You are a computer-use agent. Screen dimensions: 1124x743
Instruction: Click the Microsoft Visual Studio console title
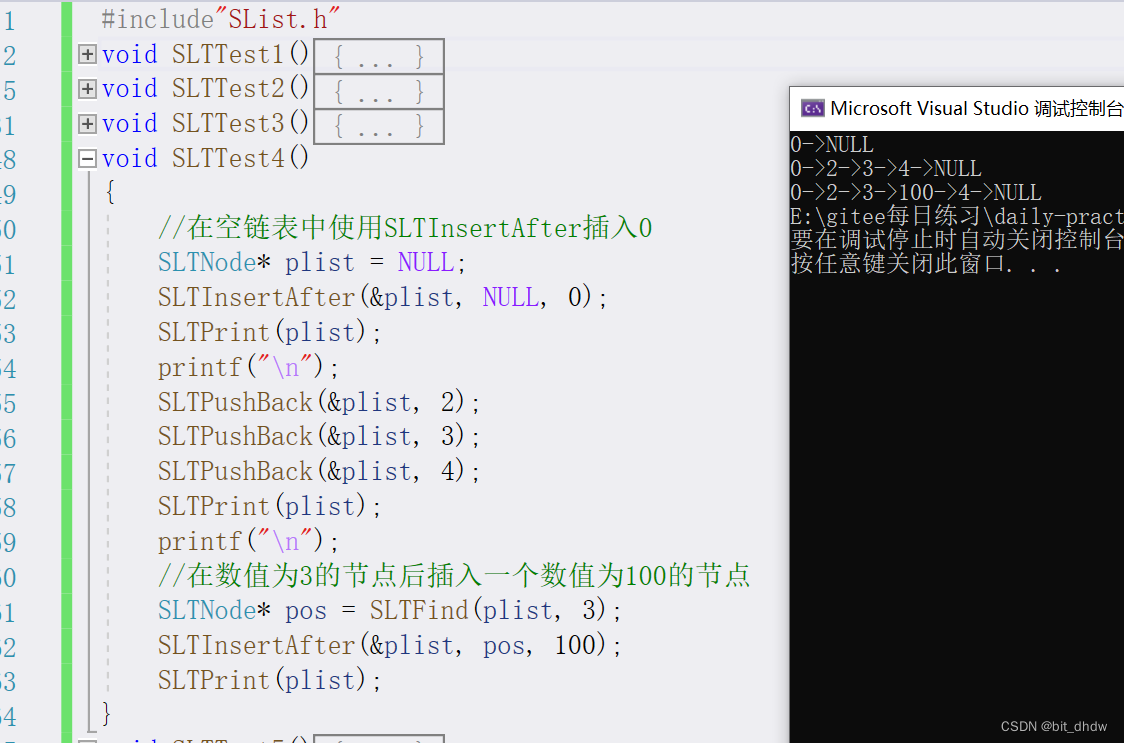[x=976, y=108]
